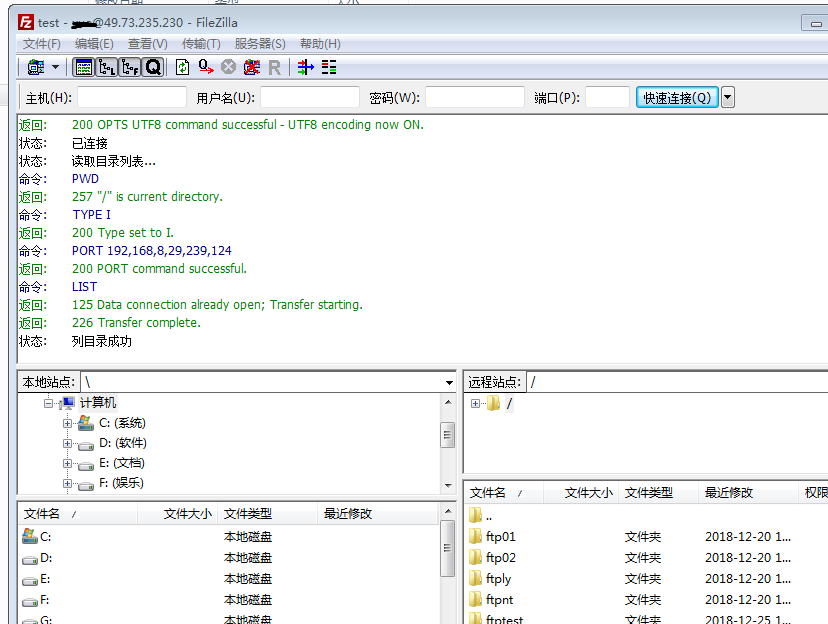Select the parent folder .. entry
The width and height of the screenshot is (828, 624).
pyautogui.click(x=647, y=516)
